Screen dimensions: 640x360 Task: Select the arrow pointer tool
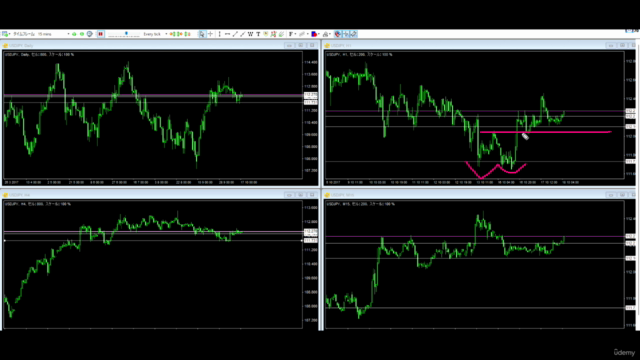point(202,34)
